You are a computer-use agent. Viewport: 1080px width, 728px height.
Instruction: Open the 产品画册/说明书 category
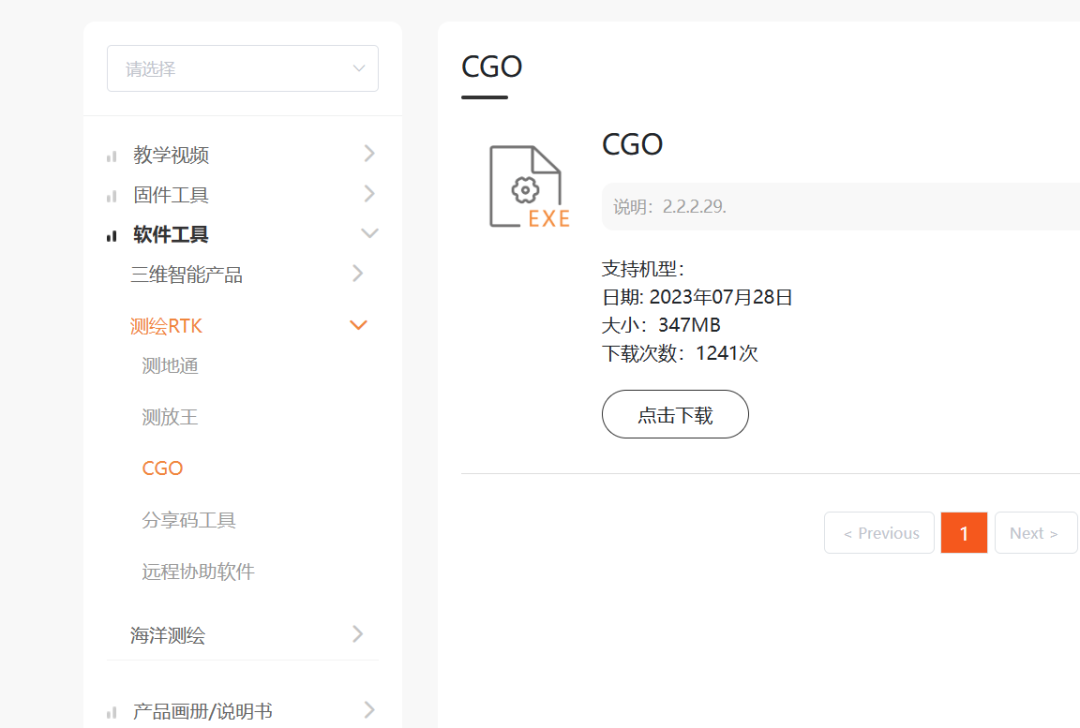[x=202, y=711]
